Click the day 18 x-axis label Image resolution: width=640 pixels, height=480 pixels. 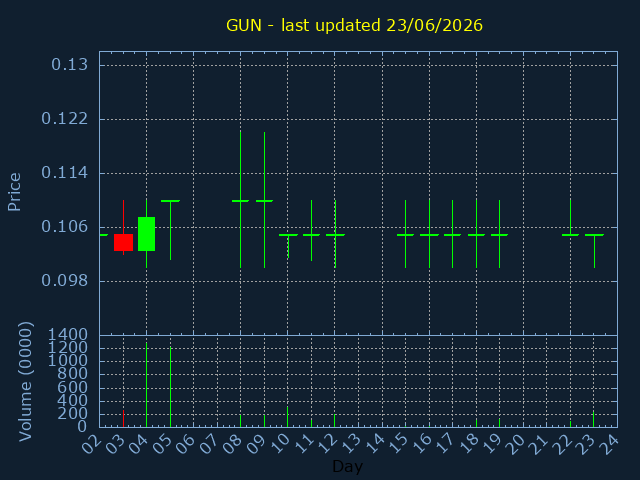(x=469, y=444)
